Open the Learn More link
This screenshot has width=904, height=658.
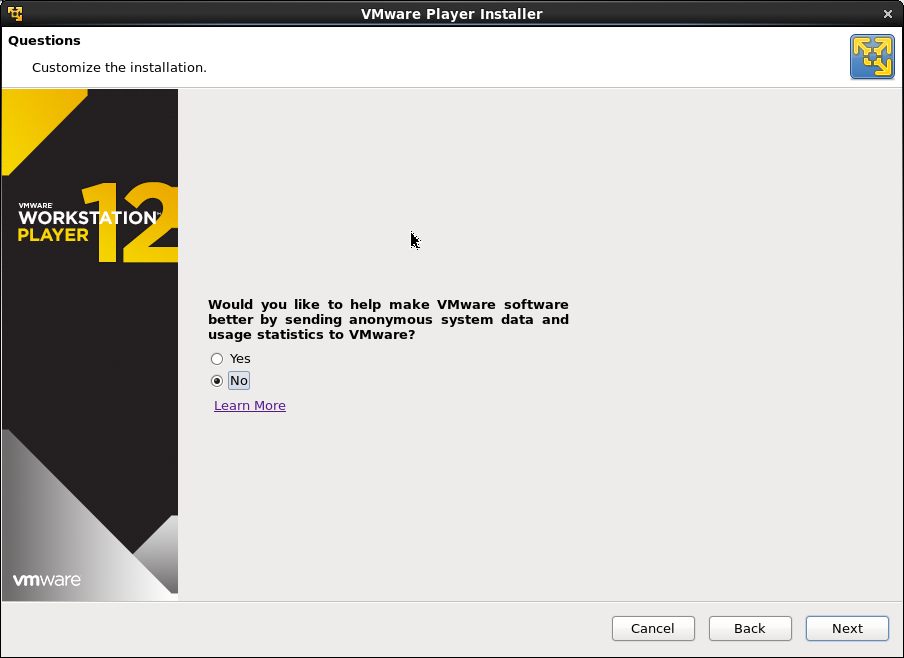(250, 406)
